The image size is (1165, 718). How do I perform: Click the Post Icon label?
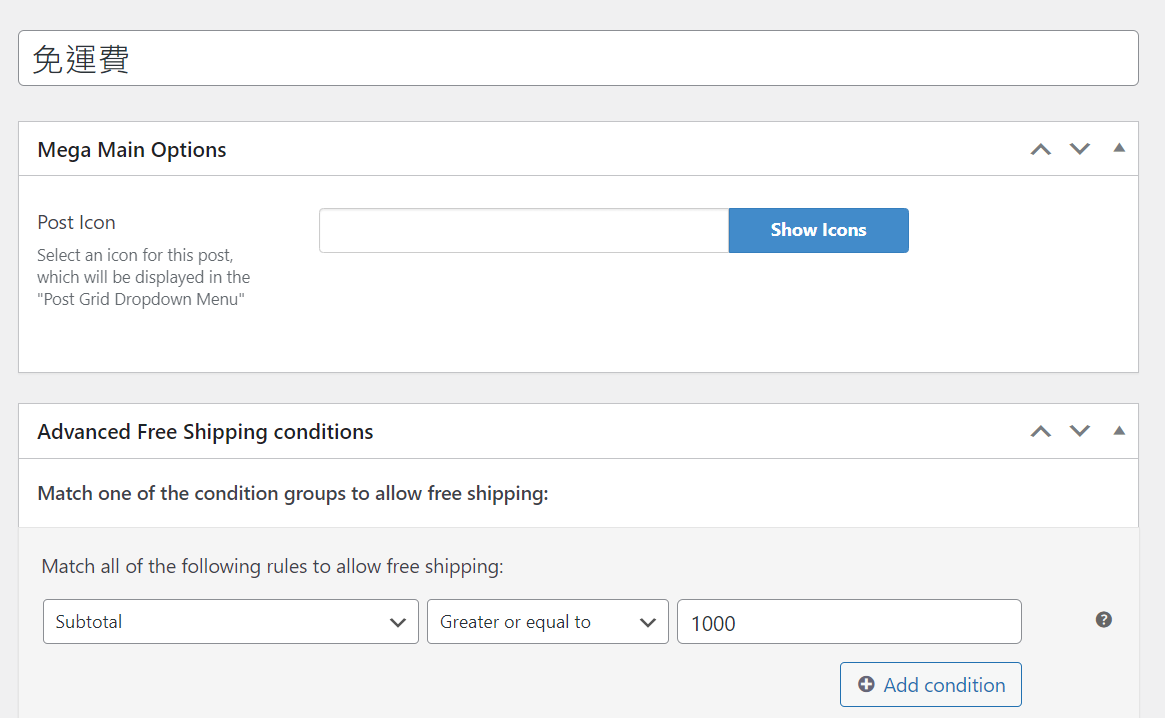coord(76,222)
